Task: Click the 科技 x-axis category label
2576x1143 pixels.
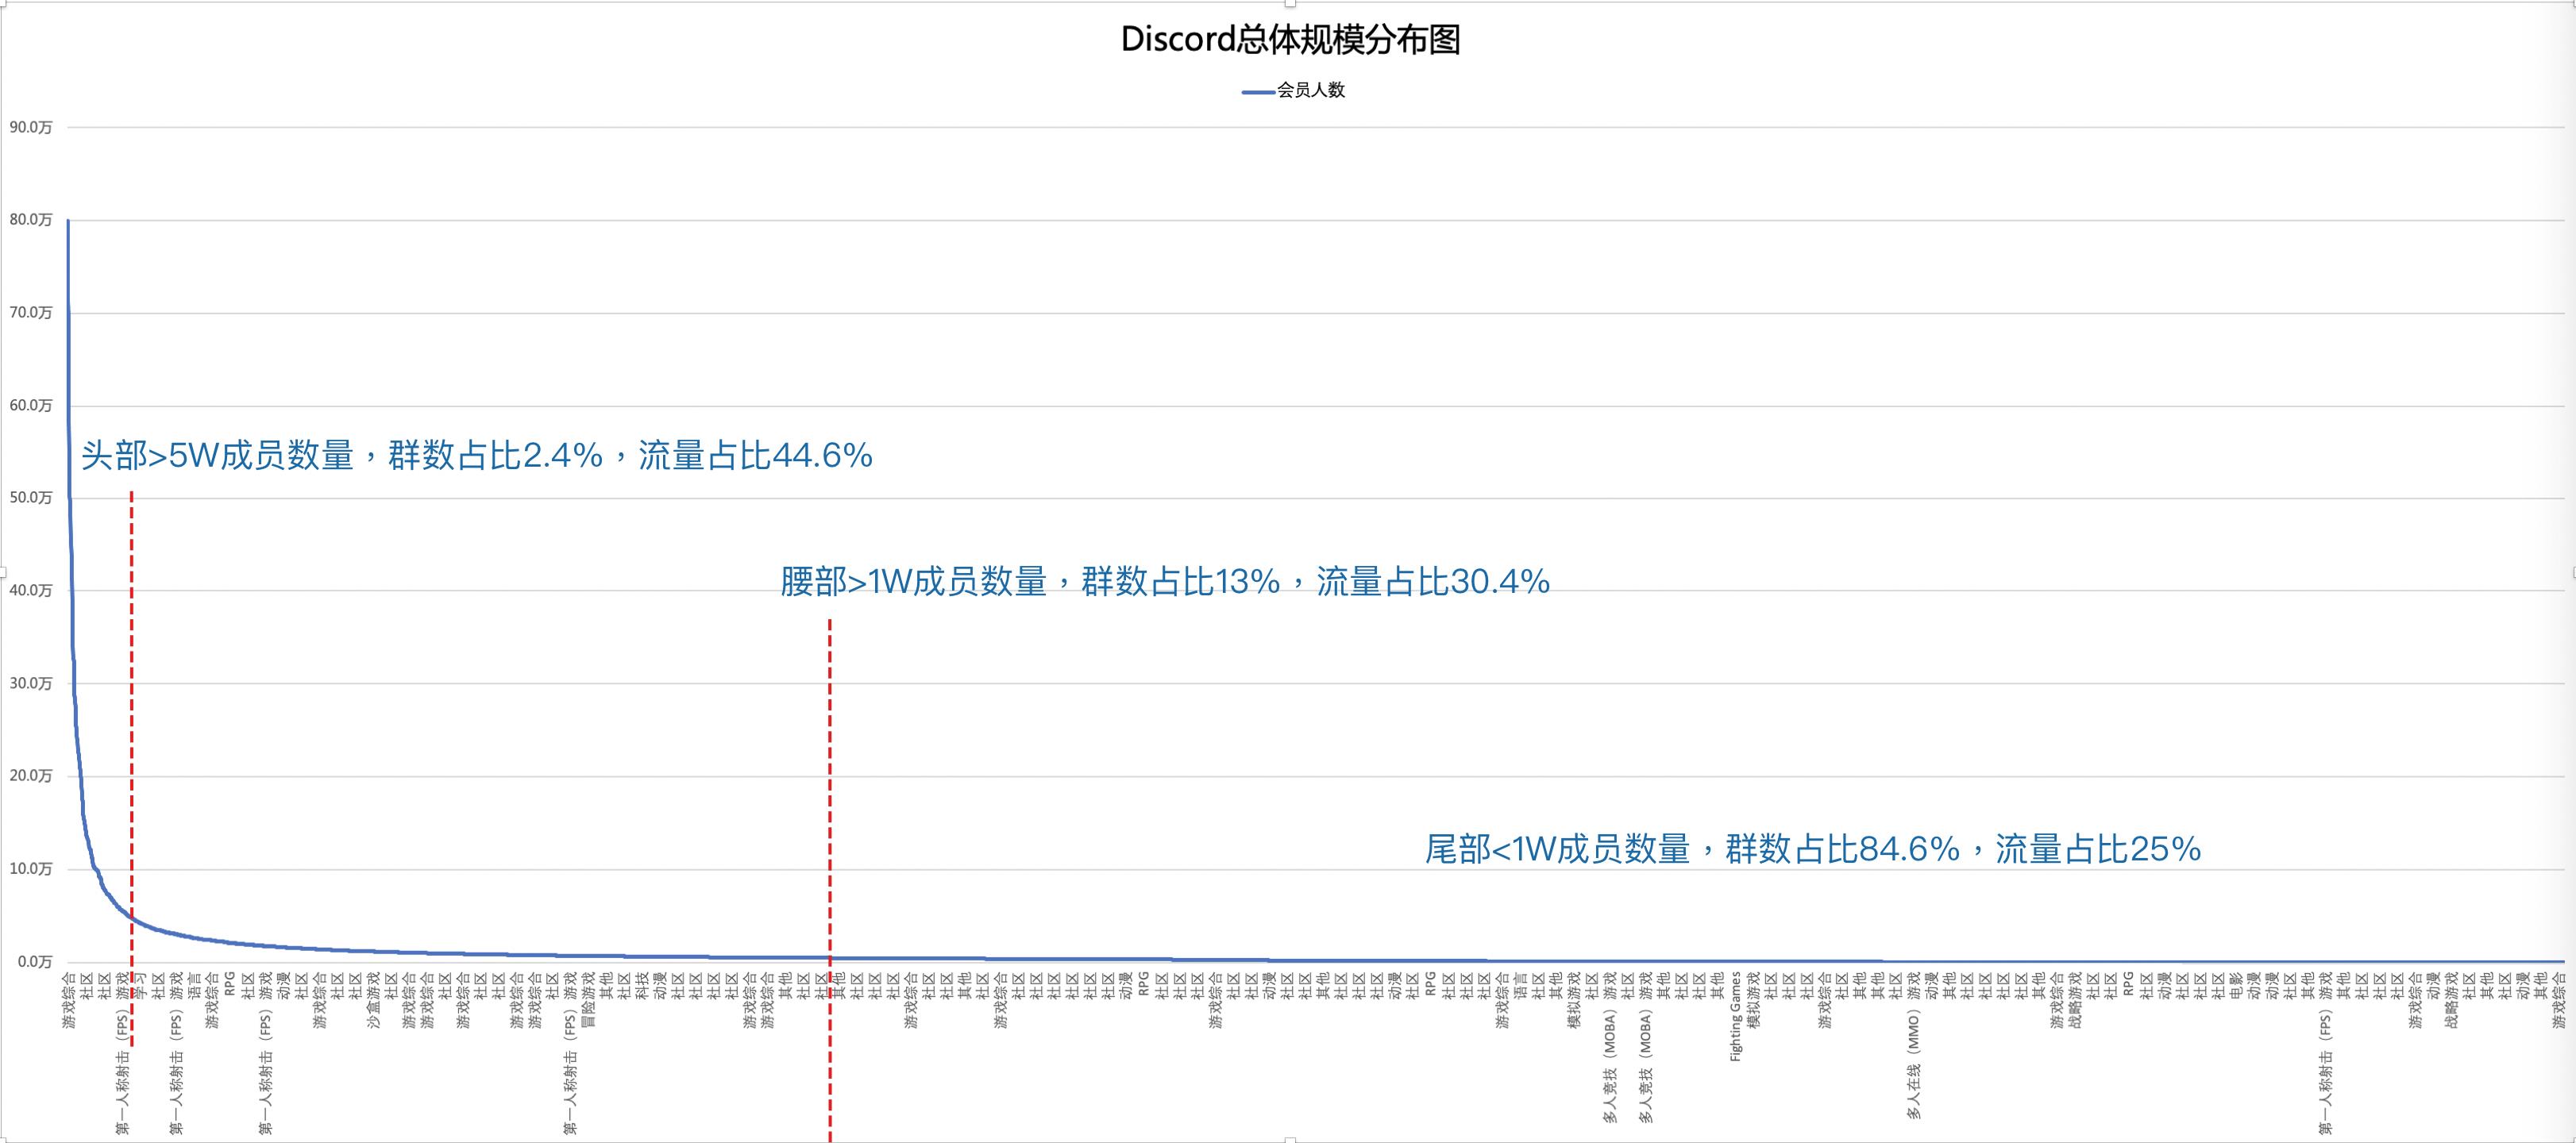Action: (642, 985)
